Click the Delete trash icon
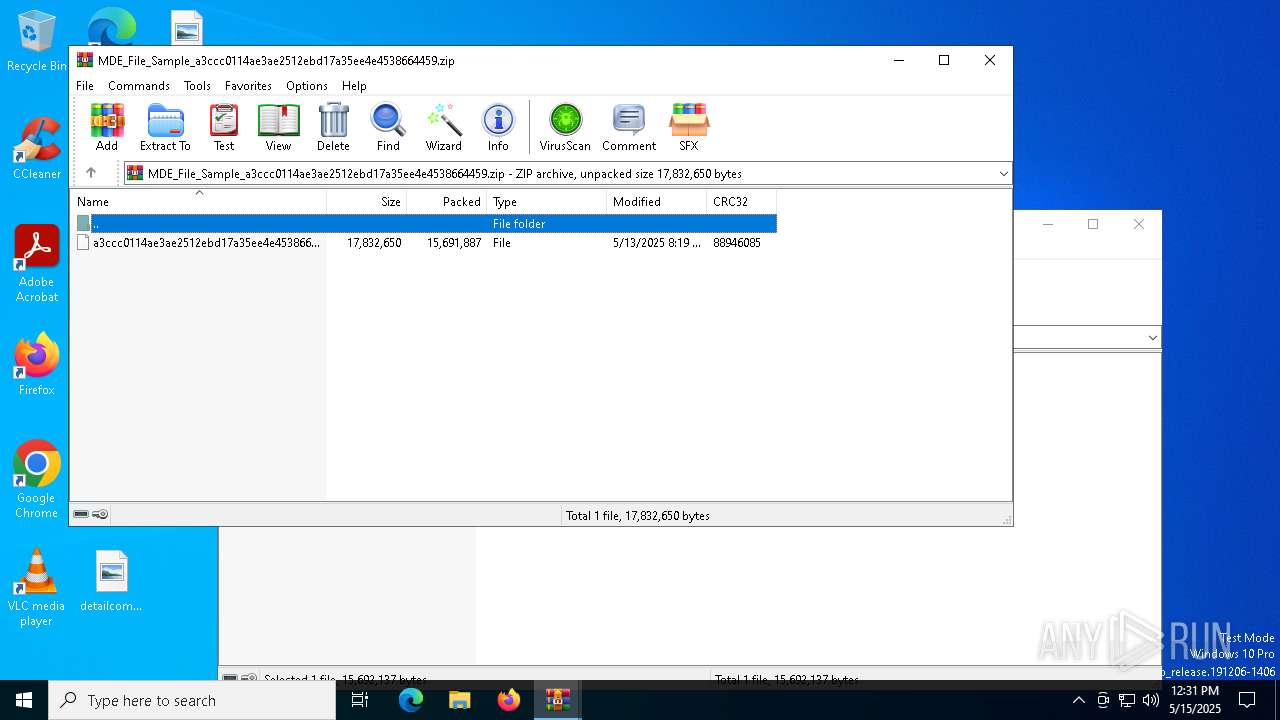 click(333, 127)
